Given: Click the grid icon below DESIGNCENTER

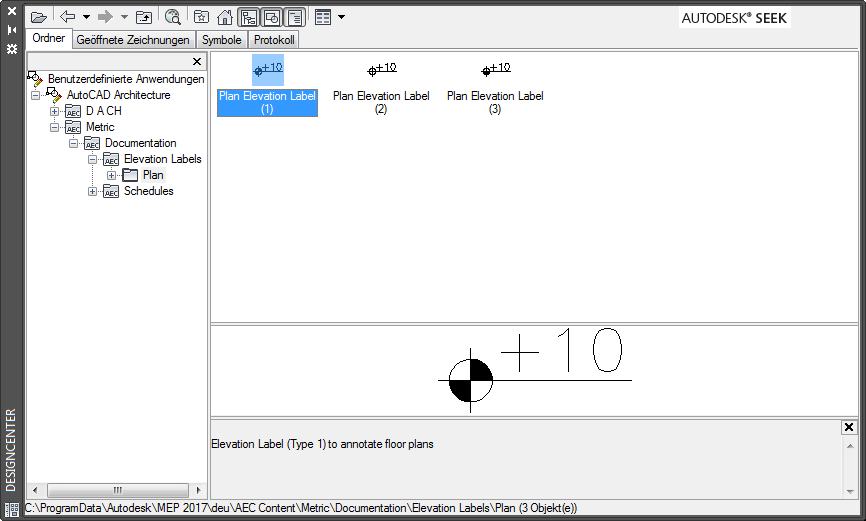Looking at the screenshot, I should tap(12, 509).
